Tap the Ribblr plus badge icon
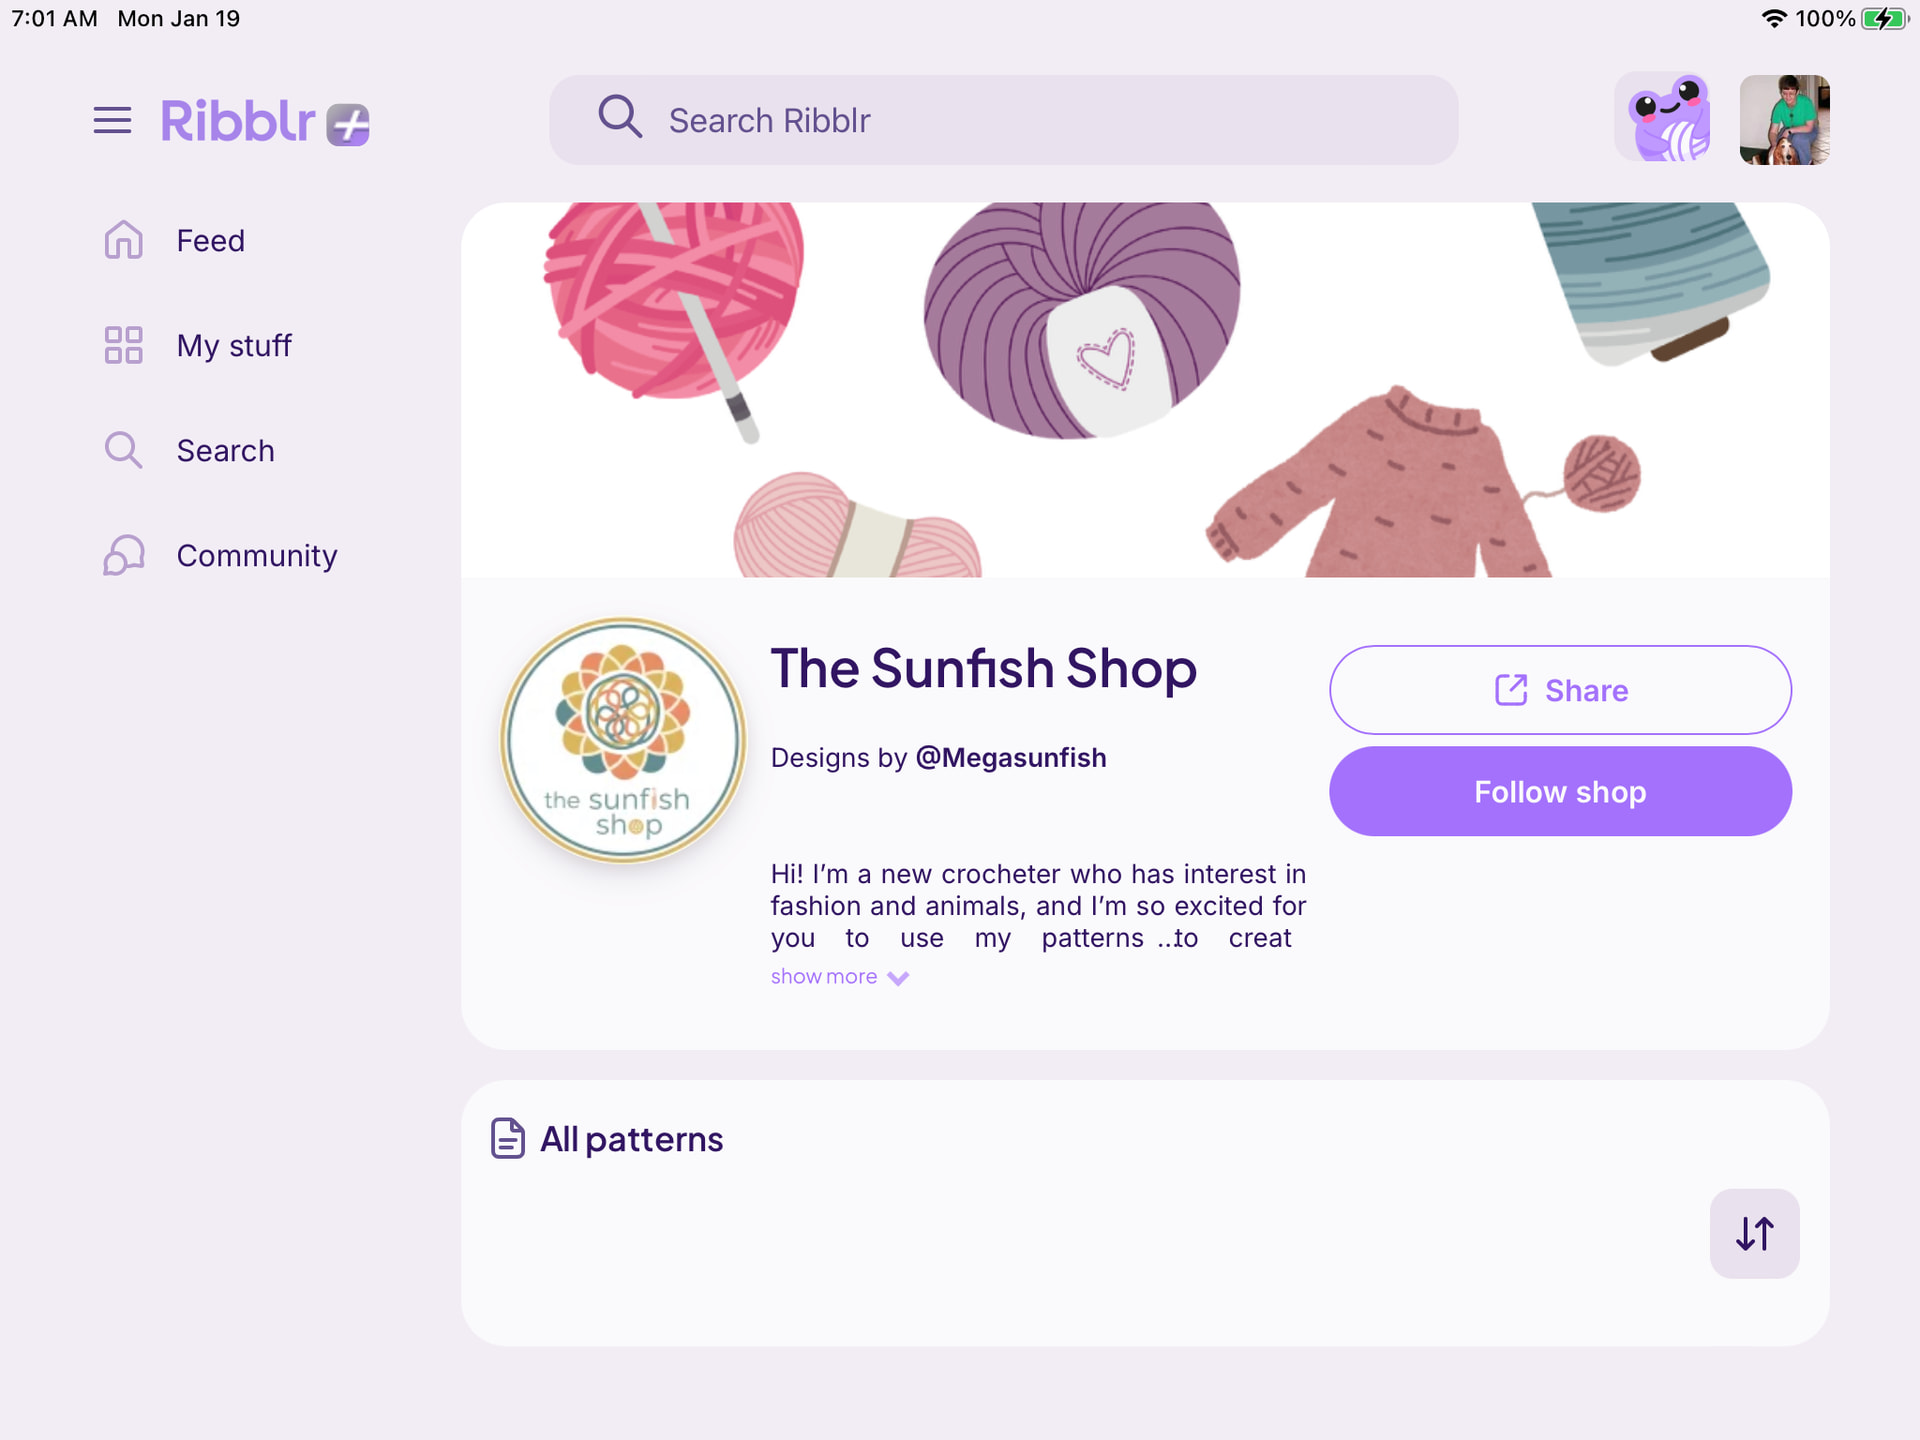 click(x=348, y=125)
